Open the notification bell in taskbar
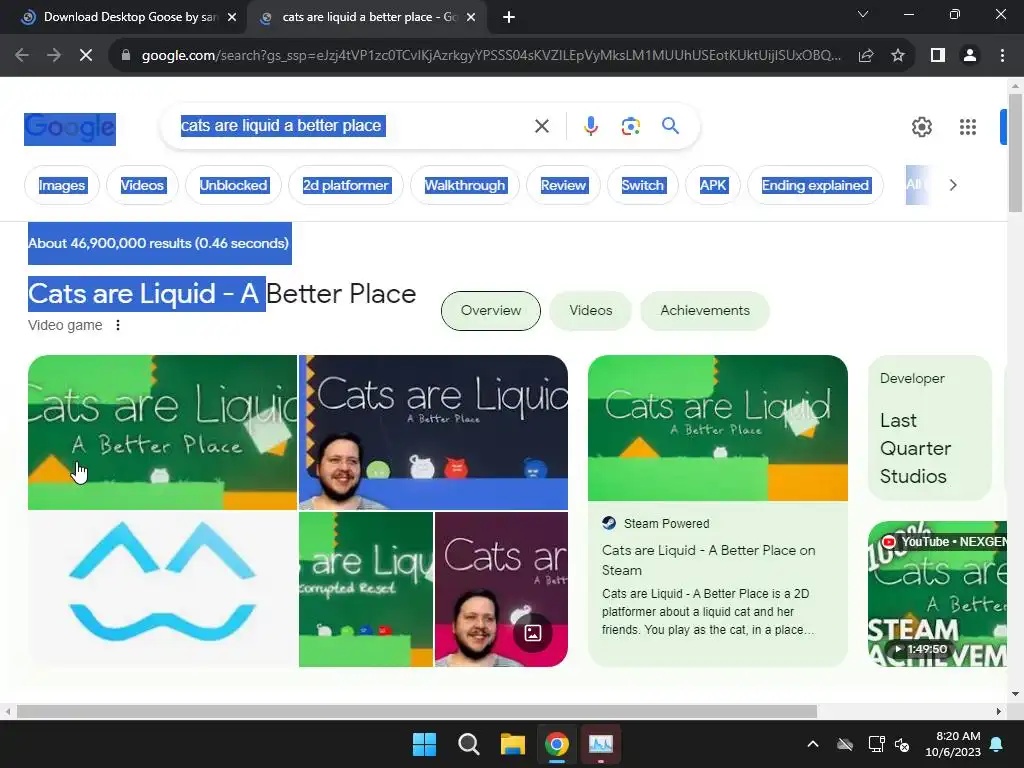Image resolution: width=1024 pixels, height=768 pixels. [997, 744]
